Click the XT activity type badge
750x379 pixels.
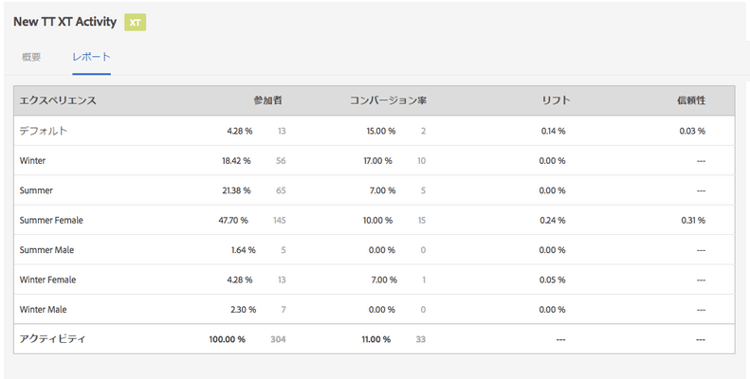point(135,22)
